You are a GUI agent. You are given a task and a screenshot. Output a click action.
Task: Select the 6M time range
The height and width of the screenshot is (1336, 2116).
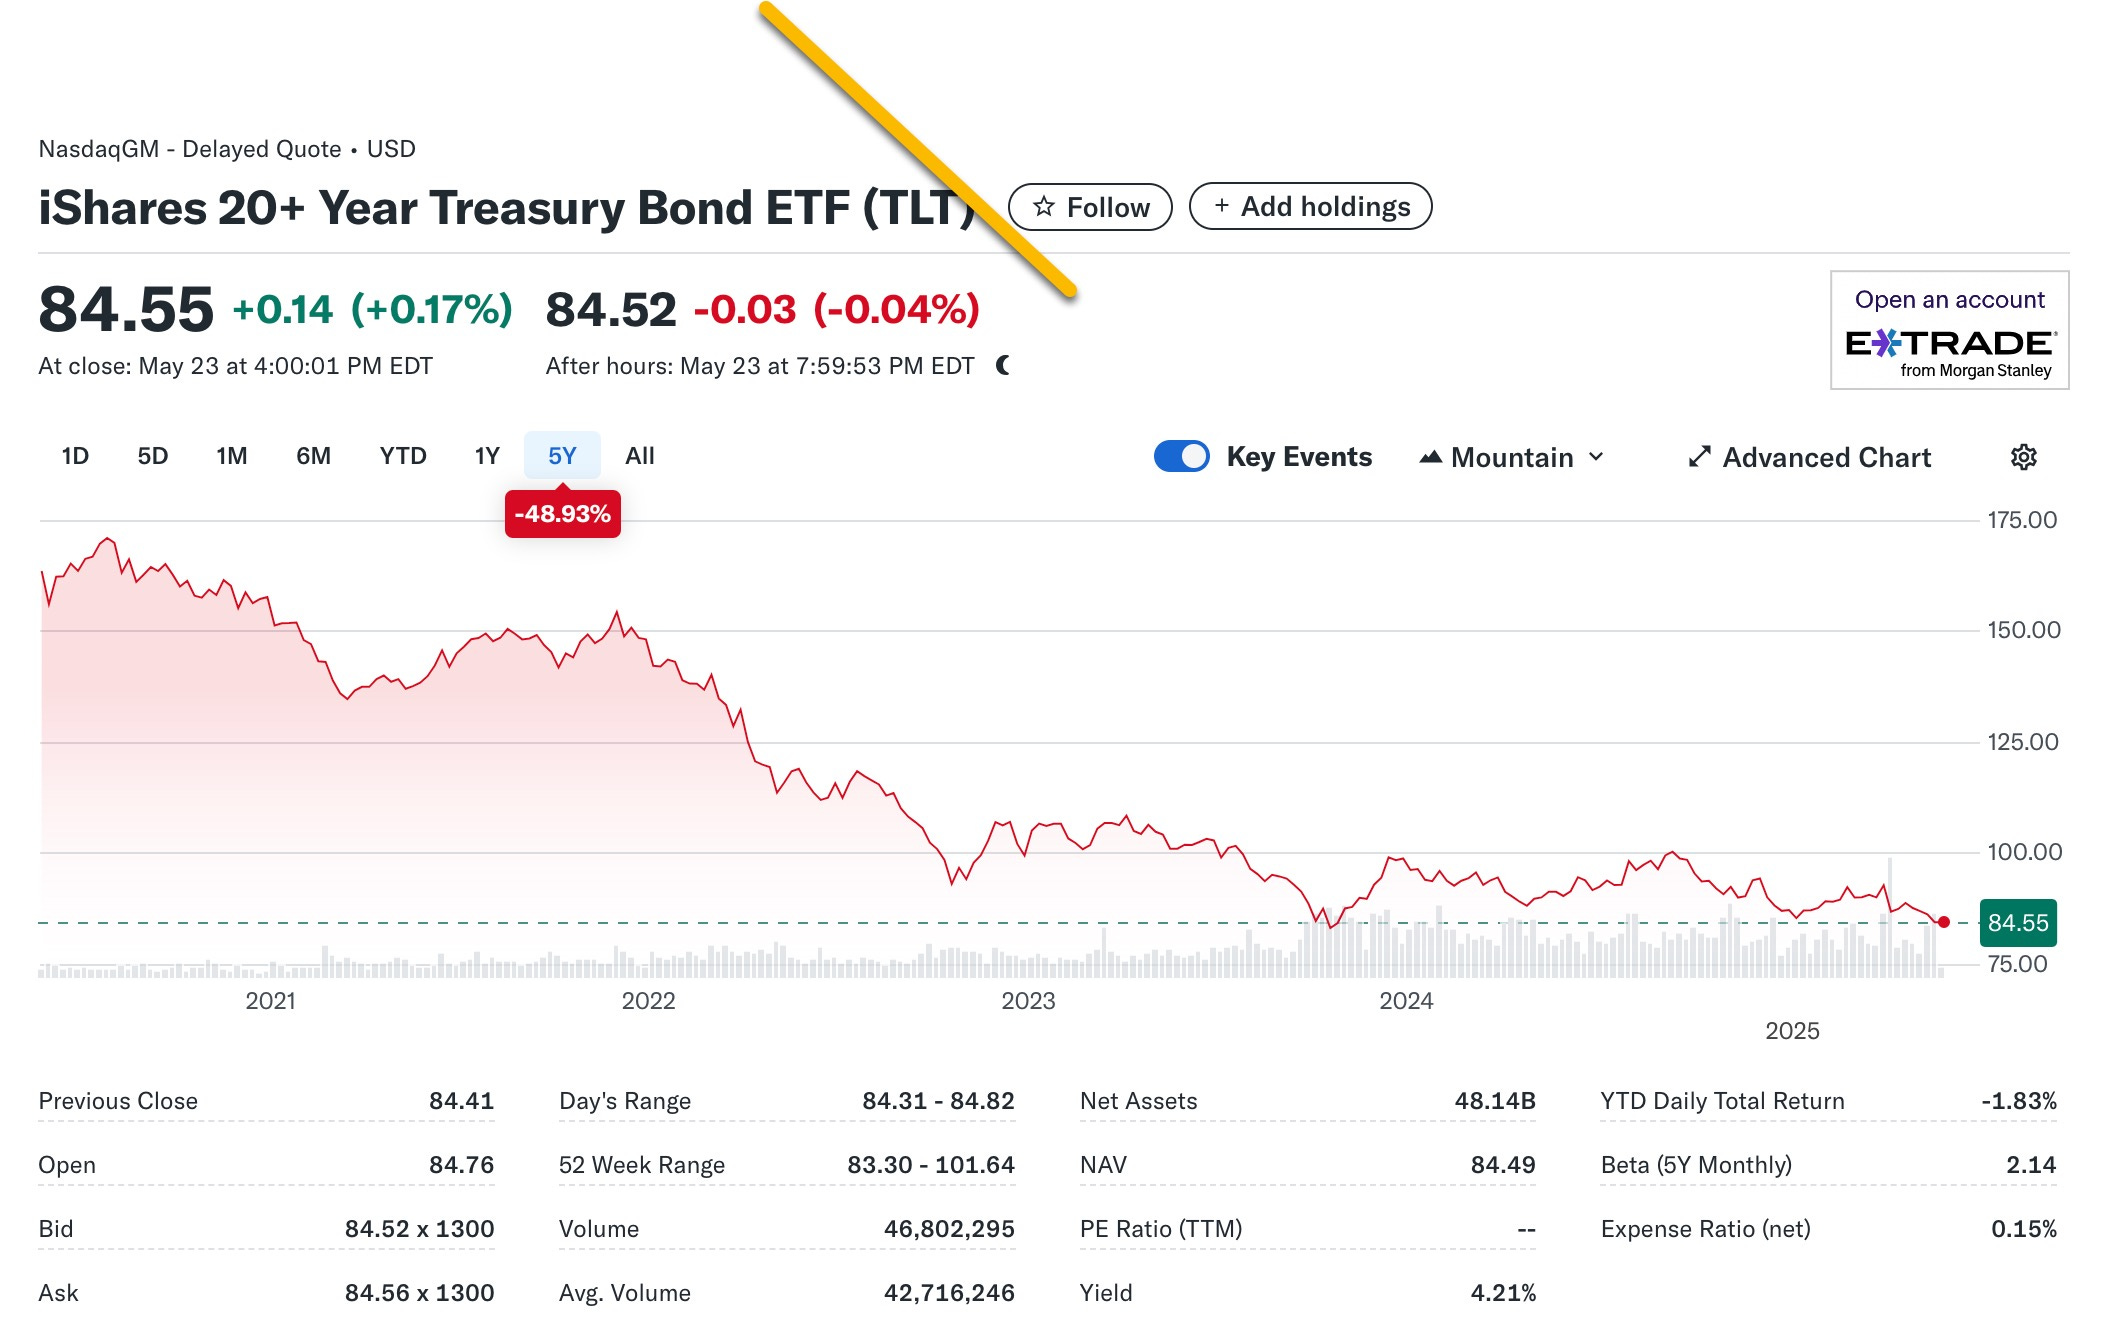click(313, 456)
